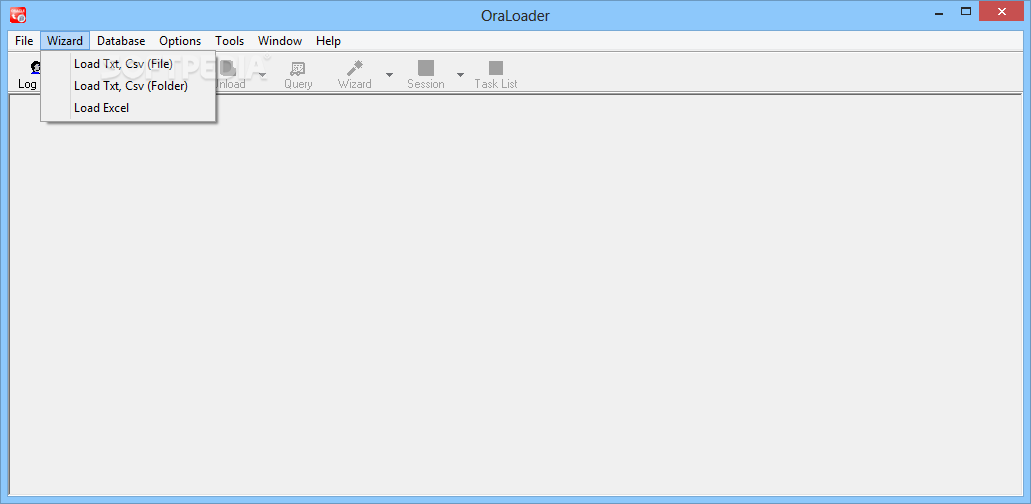Expand the dropdown arrow next to Wizard toolbar button

pos(389,74)
